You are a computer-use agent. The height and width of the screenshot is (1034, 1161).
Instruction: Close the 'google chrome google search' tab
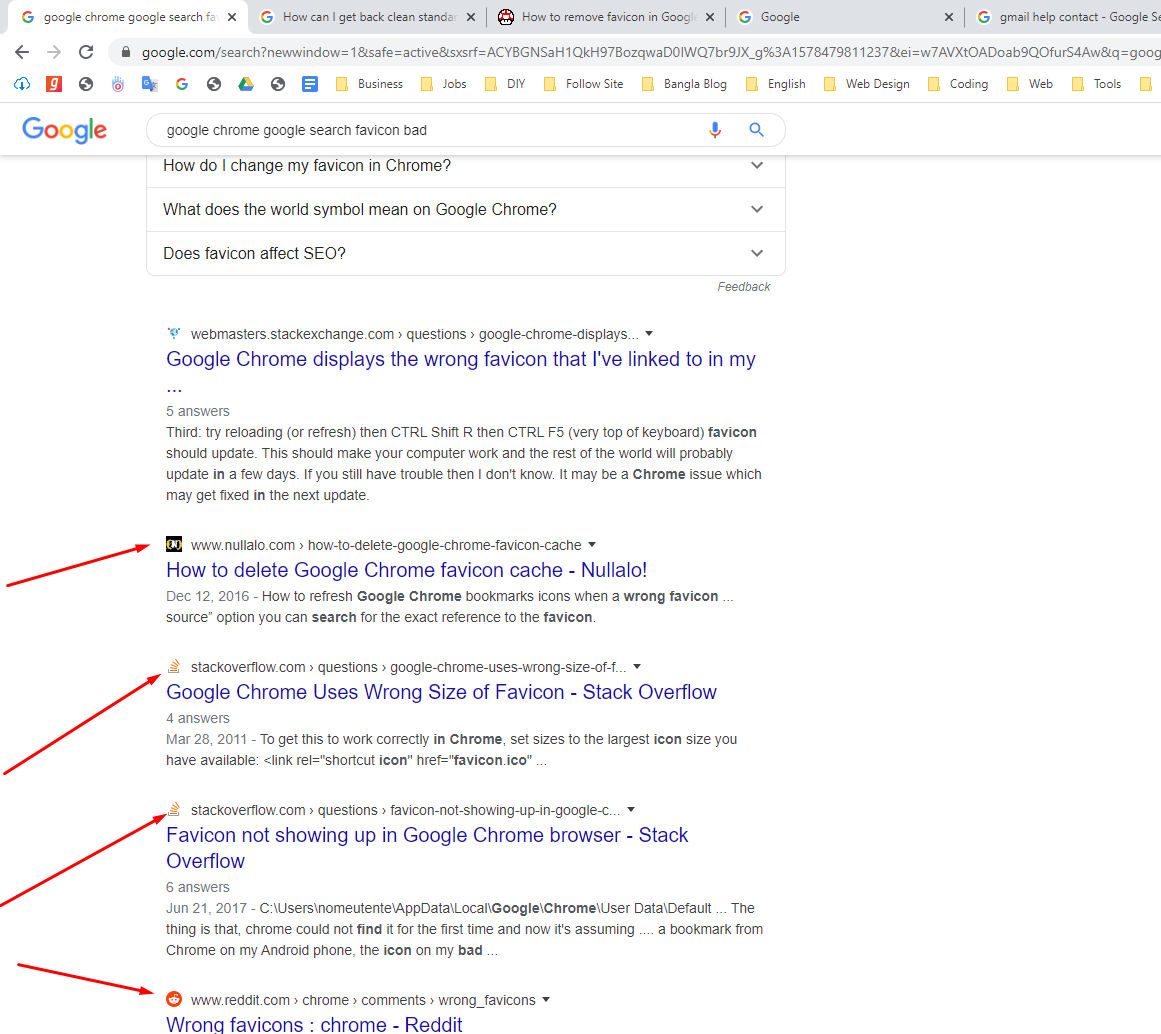click(232, 17)
